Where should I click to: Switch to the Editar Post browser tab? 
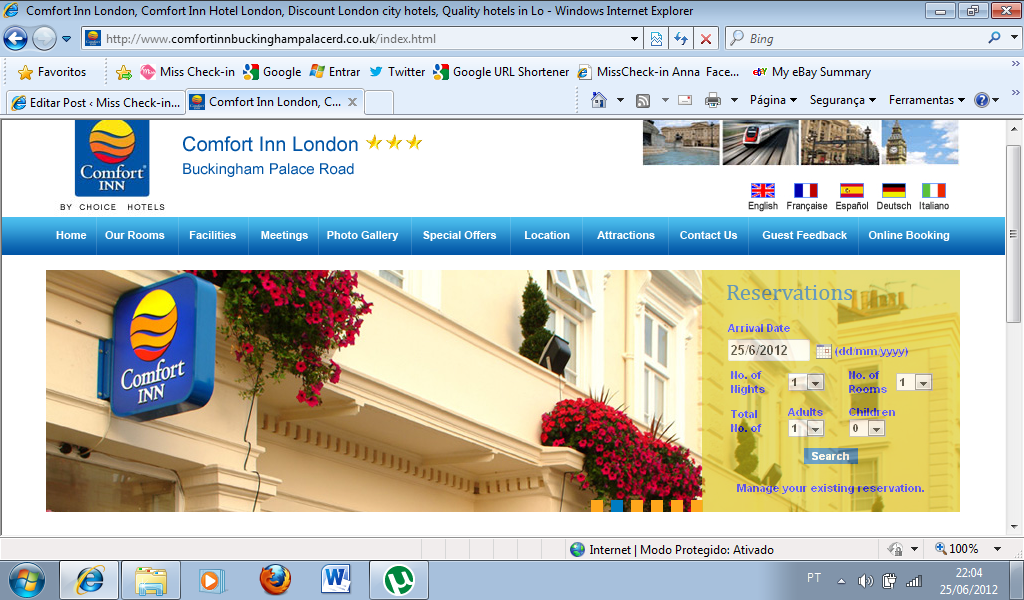coord(95,102)
